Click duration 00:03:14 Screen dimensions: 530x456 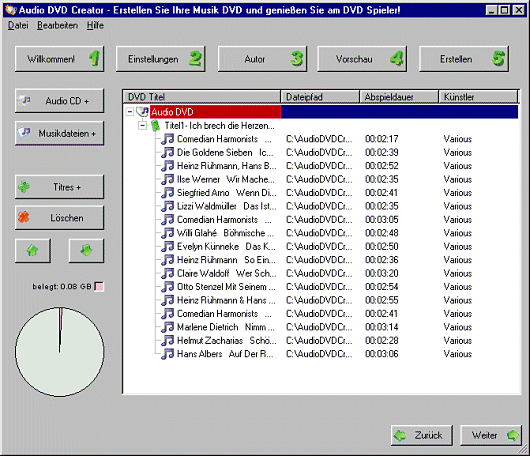click(x=382, y=327)
